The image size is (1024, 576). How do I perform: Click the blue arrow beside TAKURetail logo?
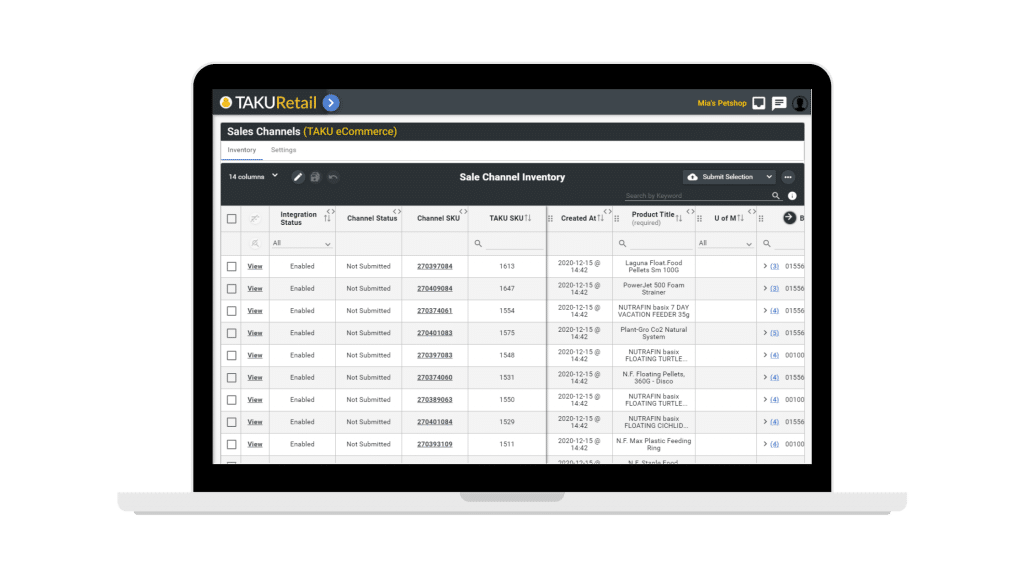pyautogui.click(x=331, y=103)
